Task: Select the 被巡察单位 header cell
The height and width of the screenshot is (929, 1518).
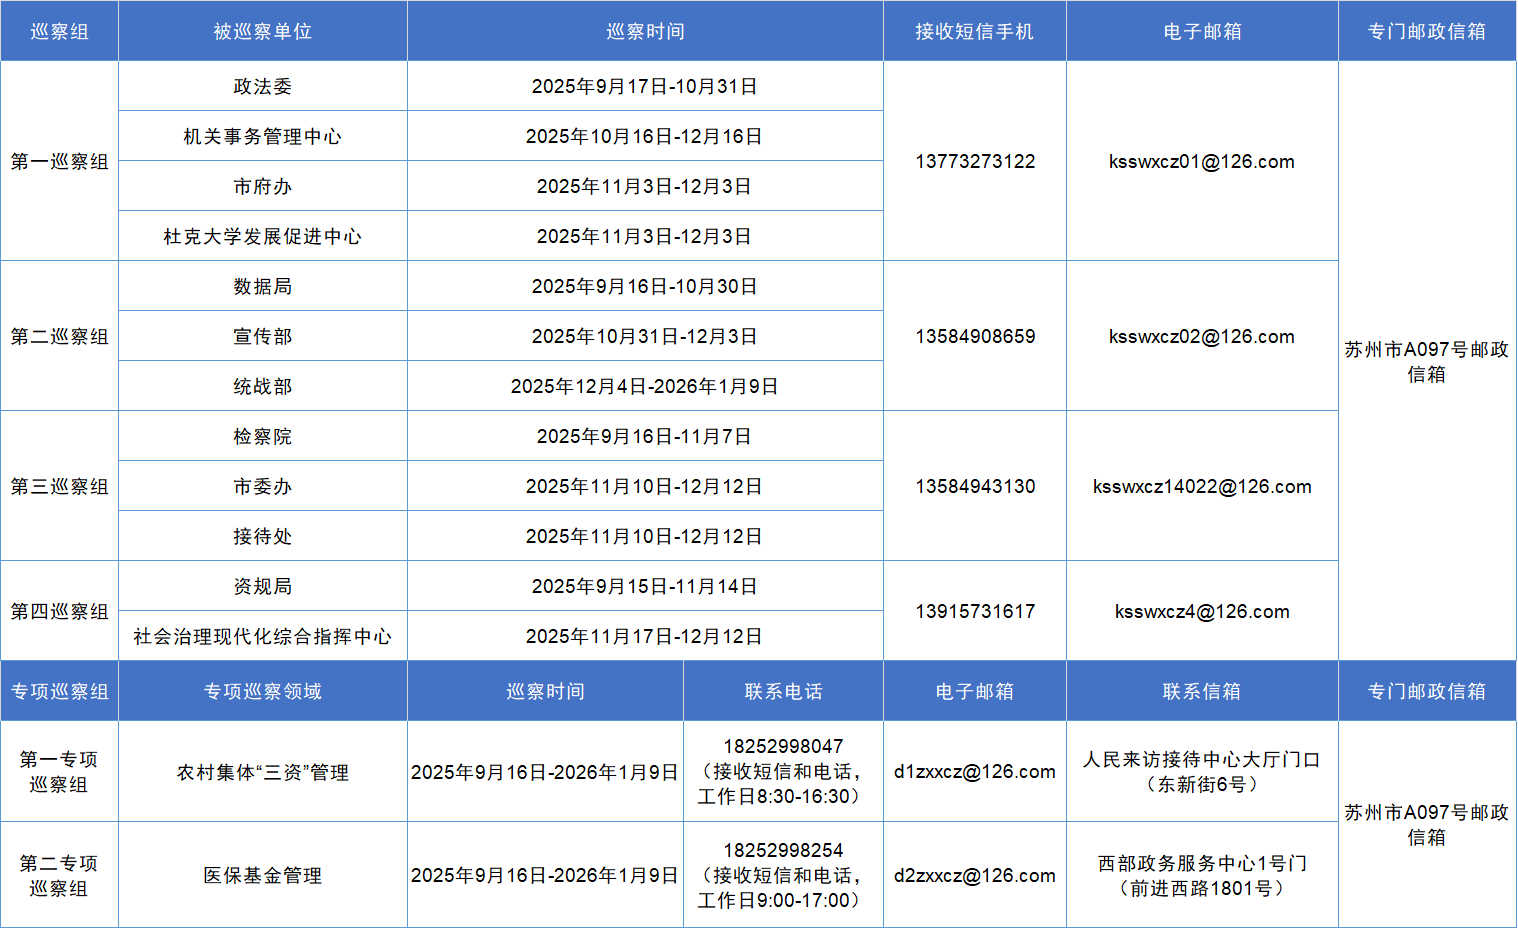Action: pos(263,32)
